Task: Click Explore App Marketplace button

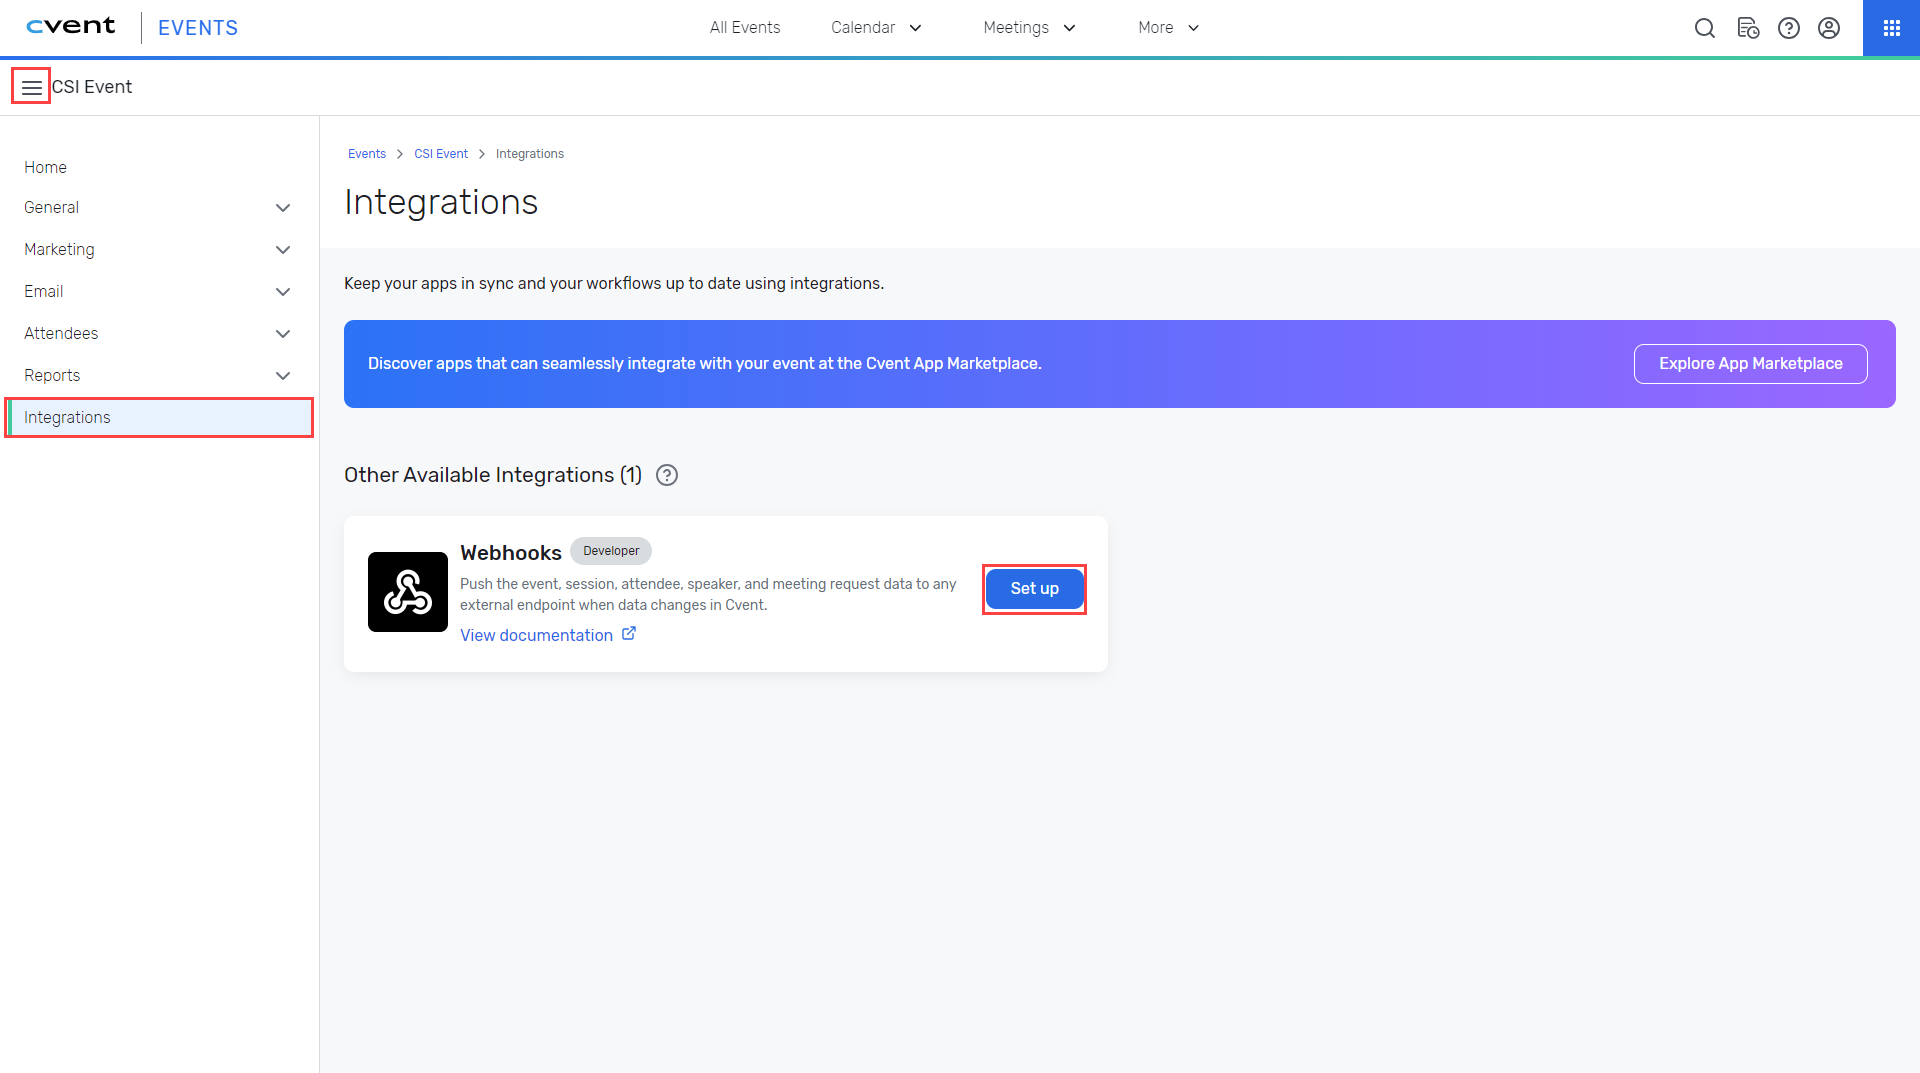Action: click(1750, 364)
